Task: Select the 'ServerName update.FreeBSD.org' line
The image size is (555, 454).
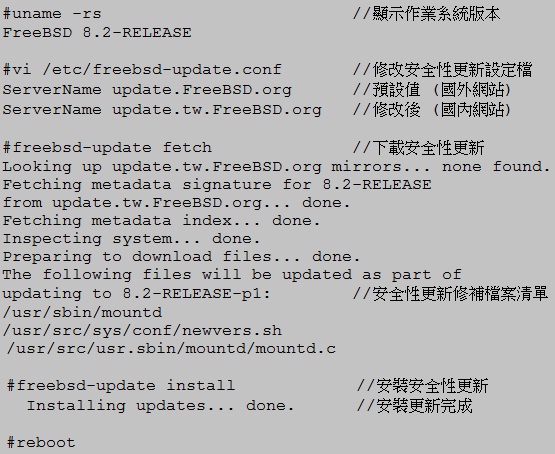Action: point(147,90)
